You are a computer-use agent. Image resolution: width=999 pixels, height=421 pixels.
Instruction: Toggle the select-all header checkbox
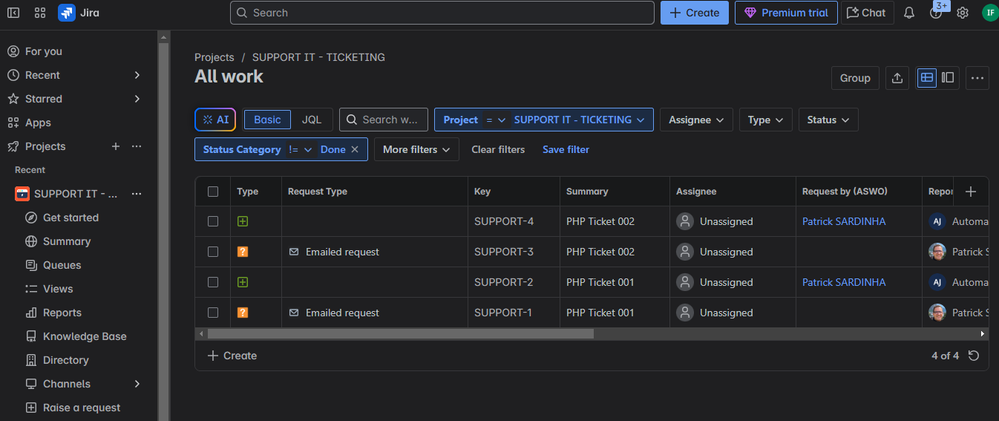(213, 192)
